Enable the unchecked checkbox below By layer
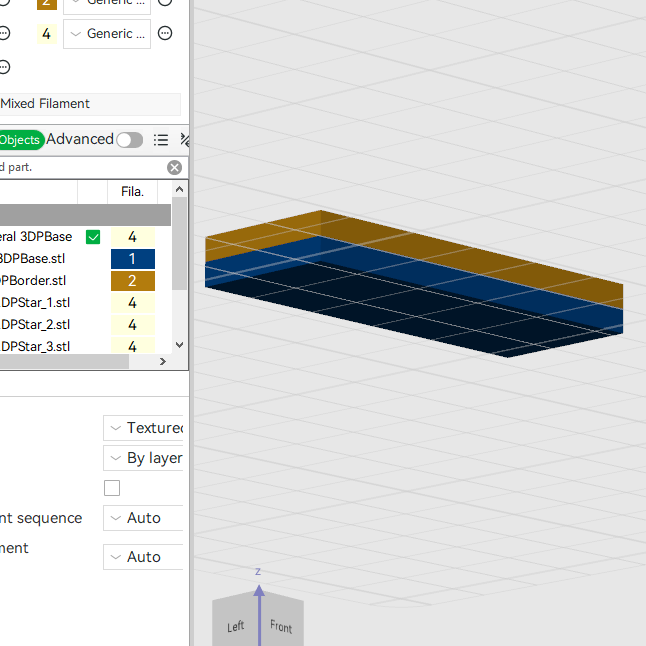Viewport: 646px width, 646px height. point(112,488)
